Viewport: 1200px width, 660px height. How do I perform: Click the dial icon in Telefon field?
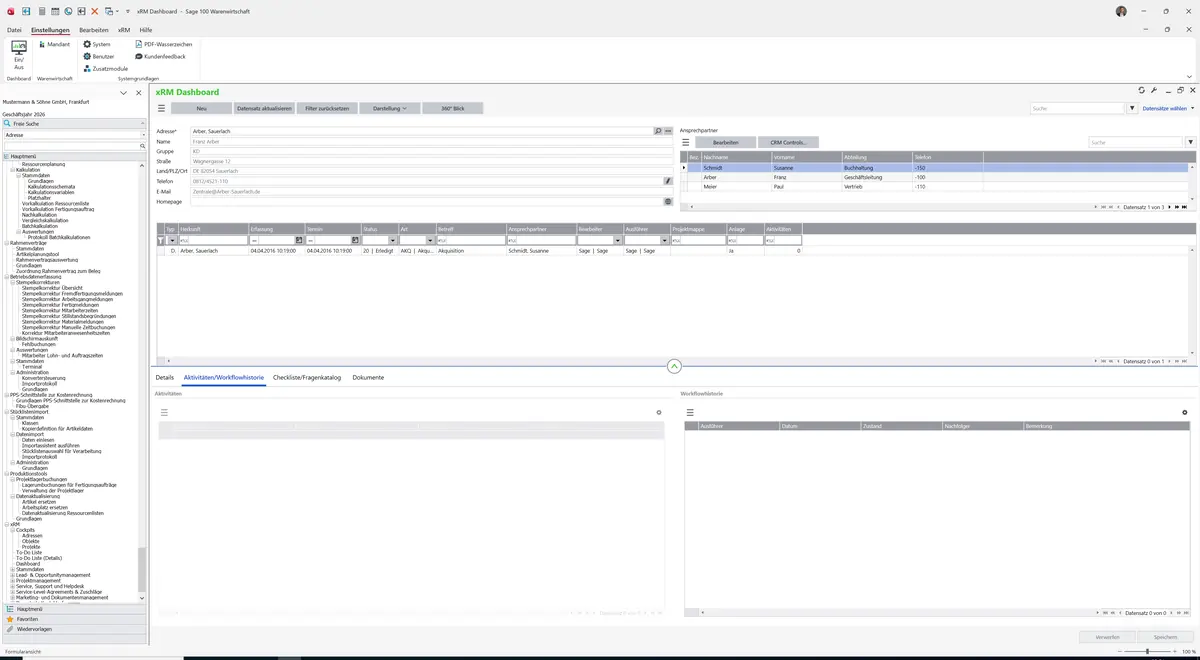[x=668, y=181]
